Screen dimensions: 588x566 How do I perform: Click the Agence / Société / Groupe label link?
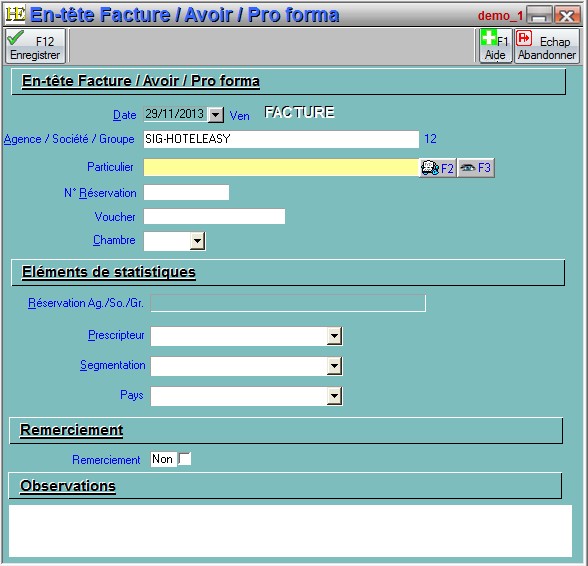coord(69,139)
